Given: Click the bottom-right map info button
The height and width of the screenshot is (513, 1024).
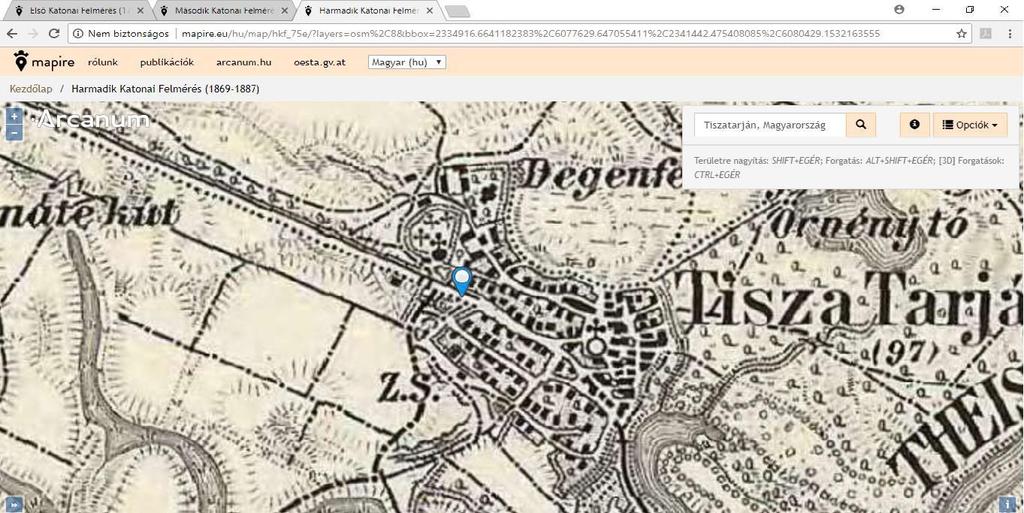Looking at the screenshot, I should 1008,505.
